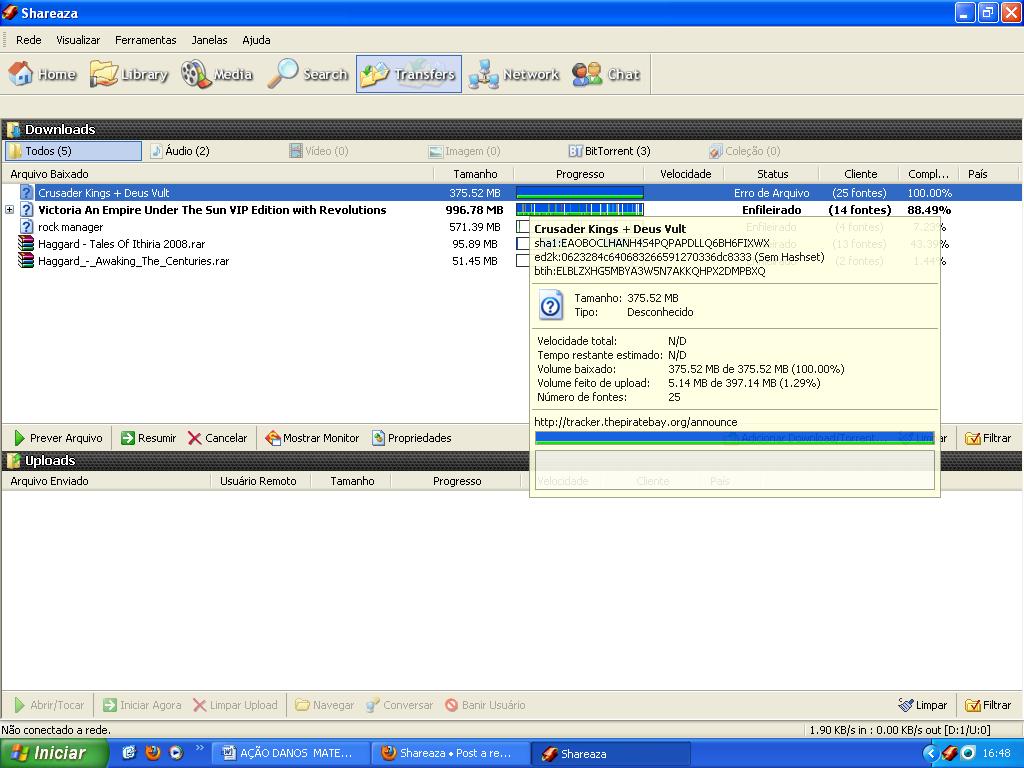Select the Haggard - Tales Of Ithiria 2008.rar download
The image size is (1024, 768).
coord(121,244)
